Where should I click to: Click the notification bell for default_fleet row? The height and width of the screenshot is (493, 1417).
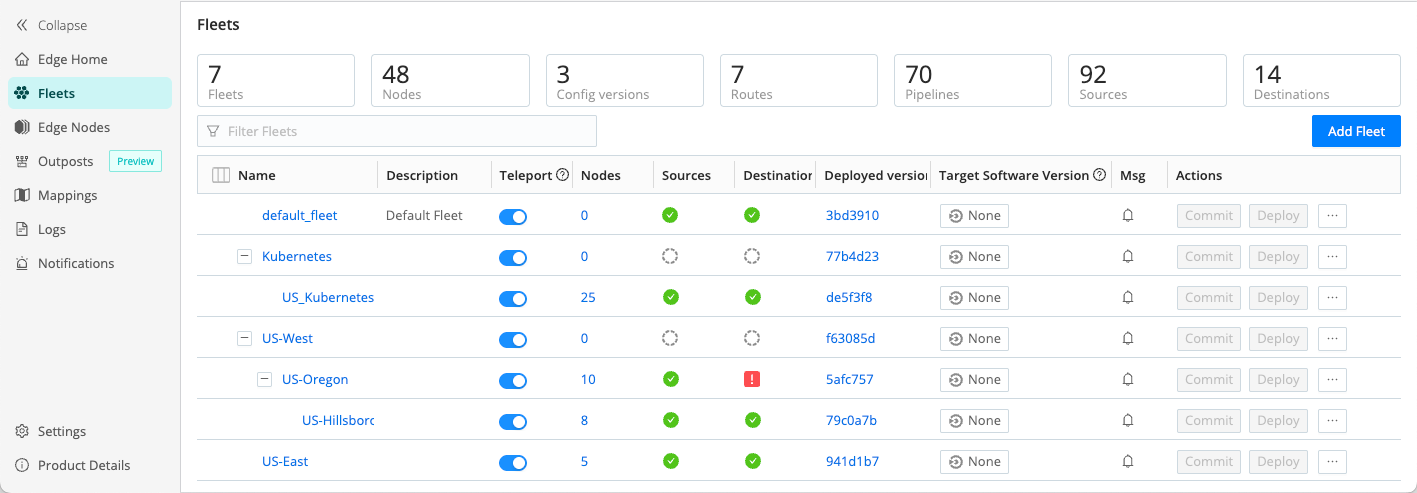tap(1128, 216)
